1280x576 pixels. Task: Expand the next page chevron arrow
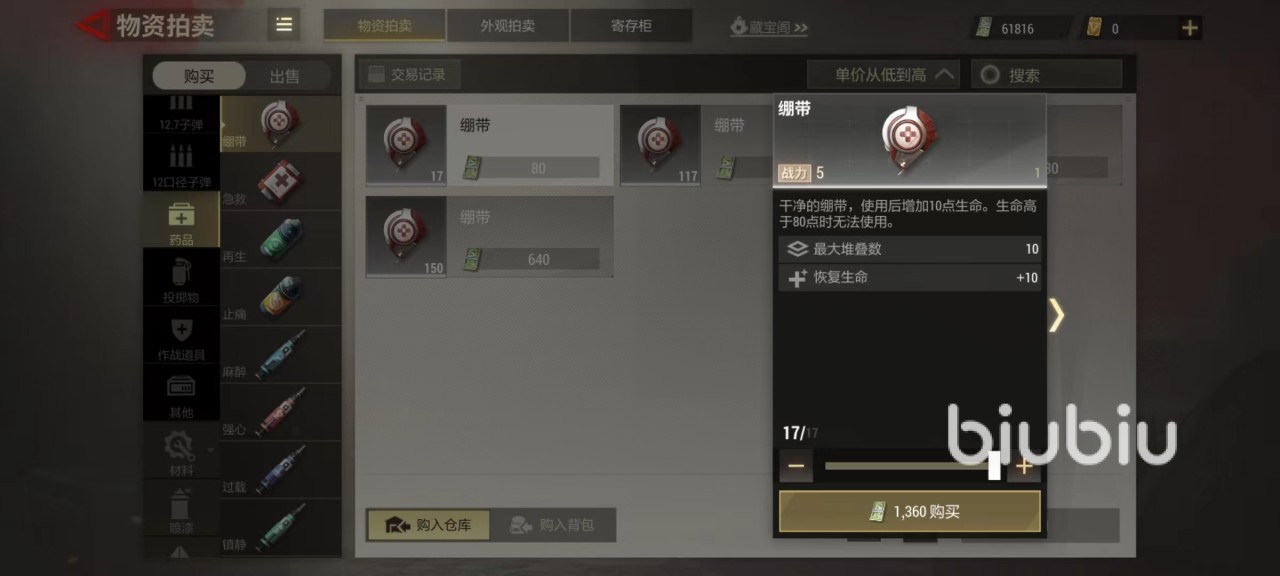(x=1057, y=315)
